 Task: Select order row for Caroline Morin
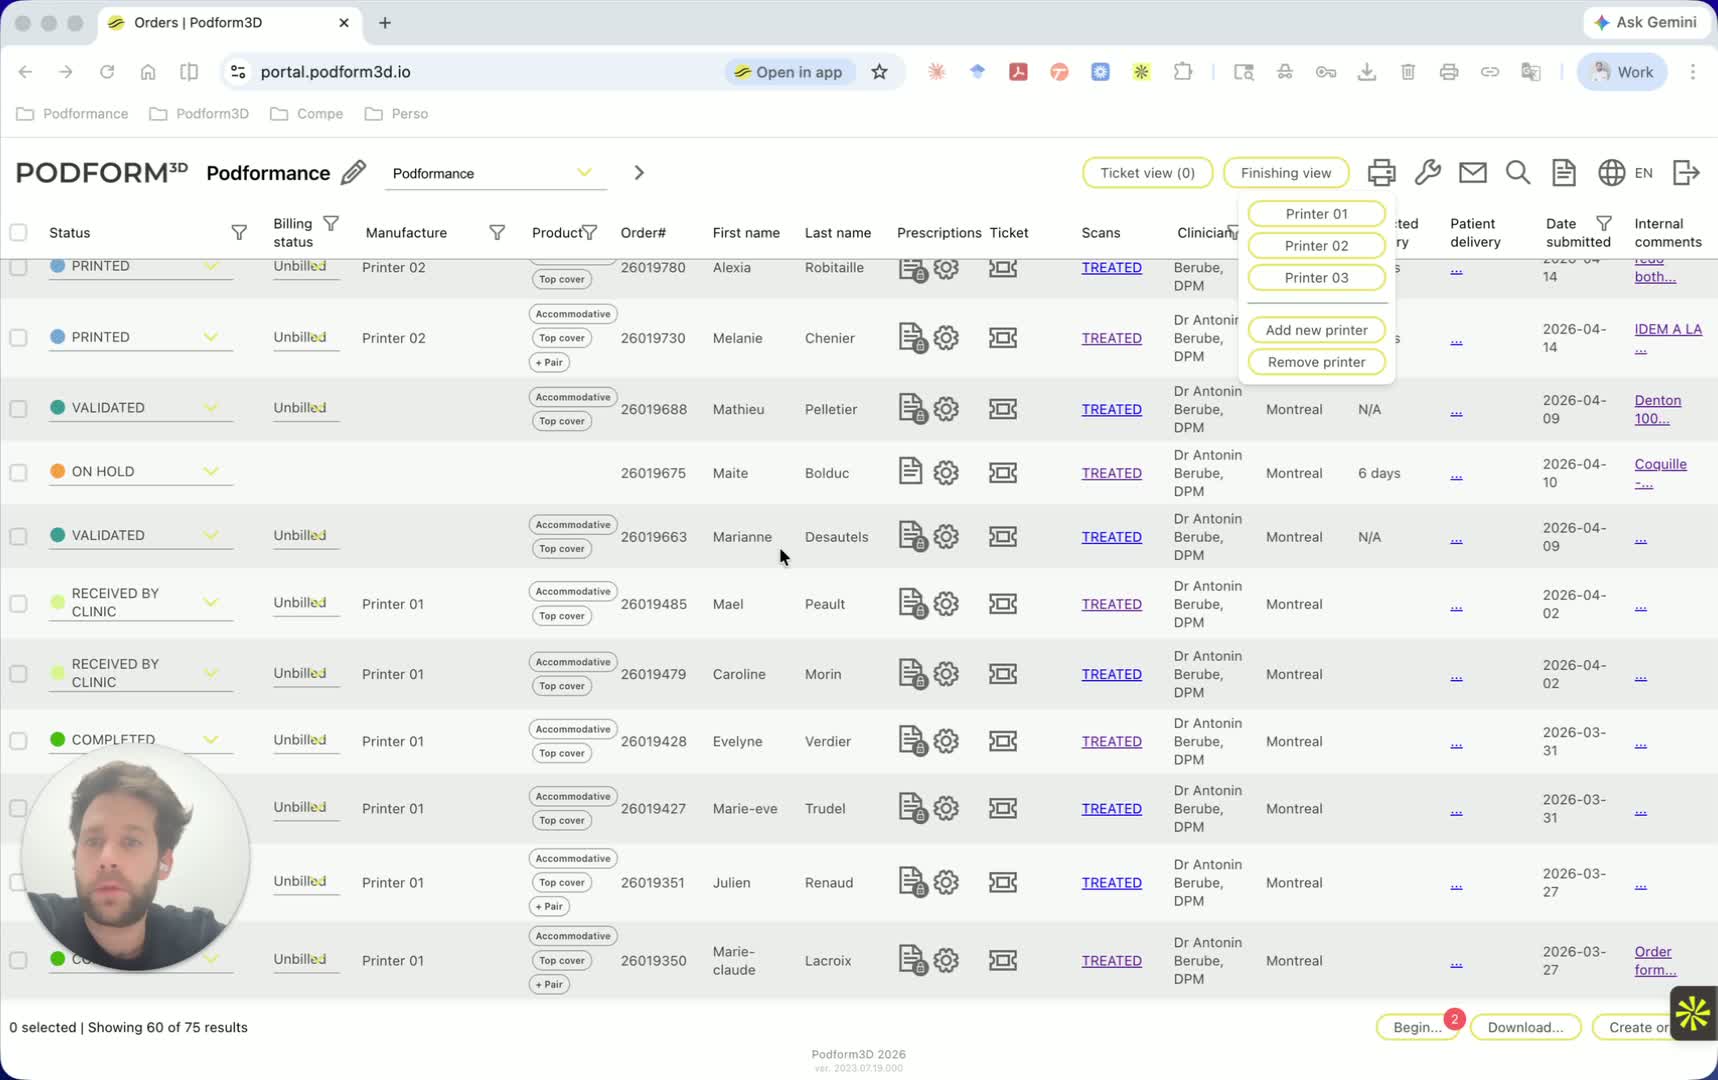tap(18, 674)
